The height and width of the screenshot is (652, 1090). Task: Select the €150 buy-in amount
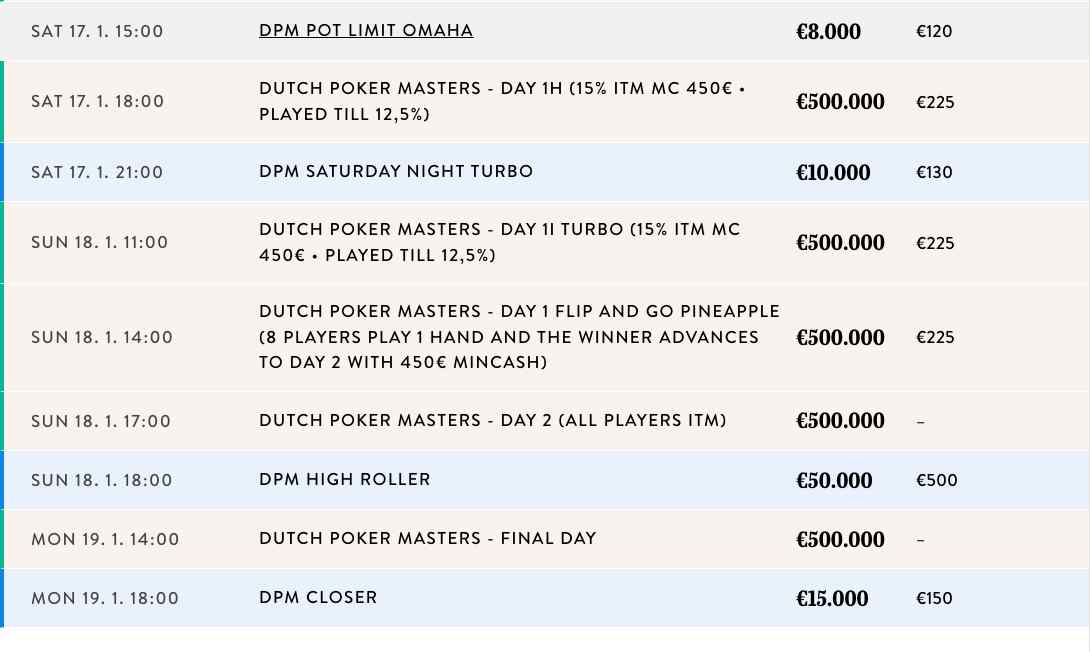click(934, 599)
